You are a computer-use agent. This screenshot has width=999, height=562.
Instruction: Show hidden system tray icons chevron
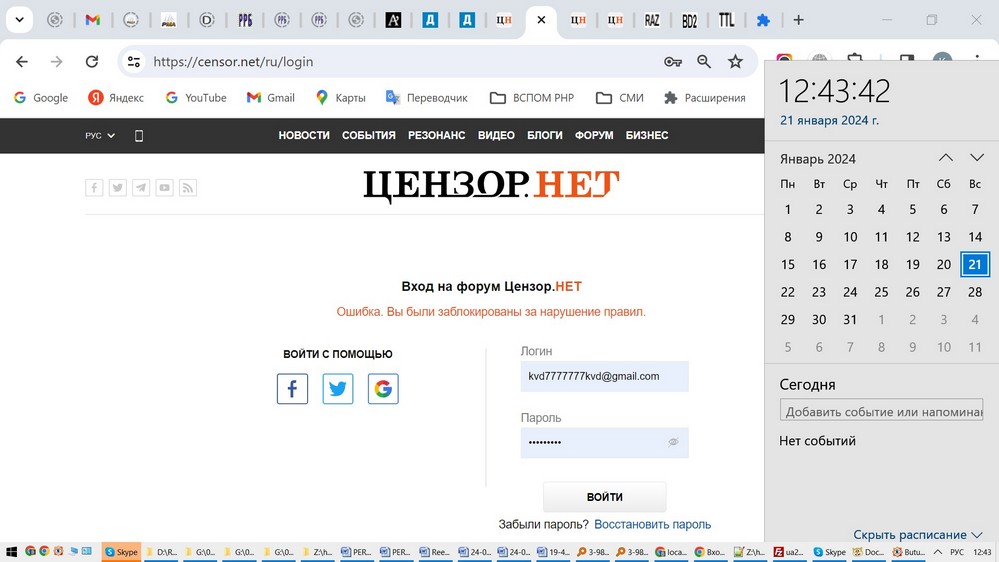[x=938, y=552]
